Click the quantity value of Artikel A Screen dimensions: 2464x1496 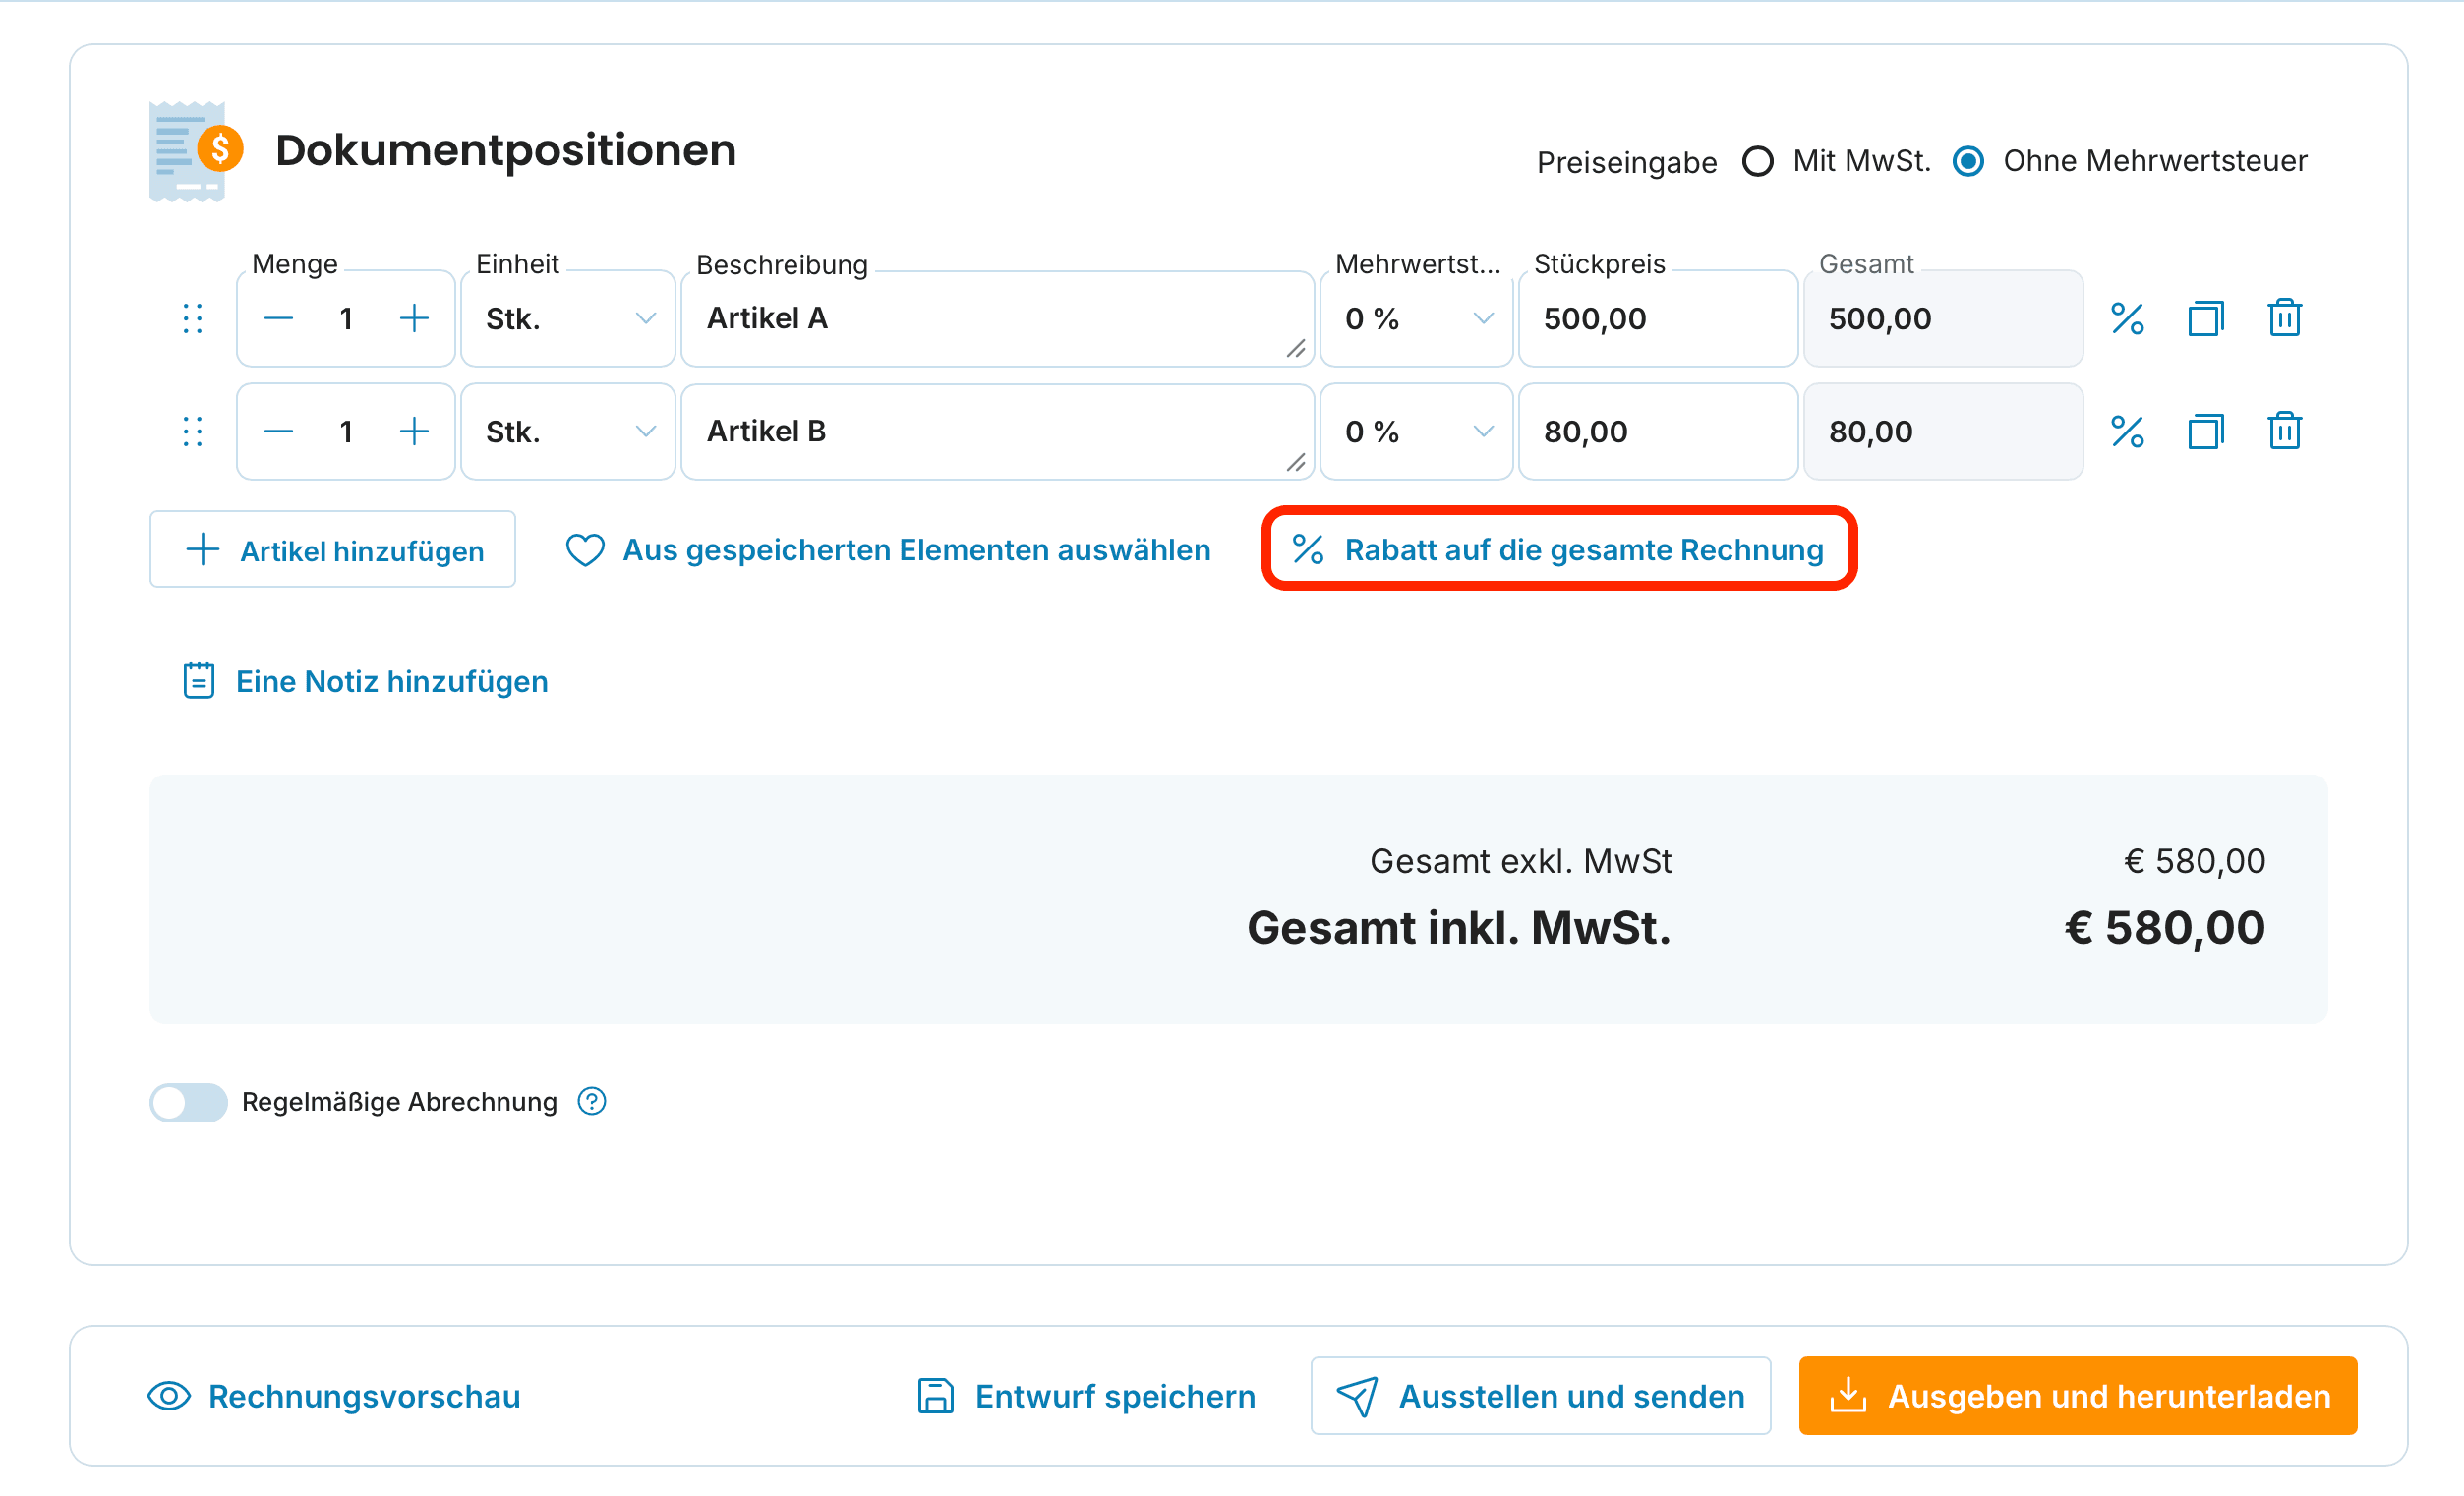click(x=346, y=319)
